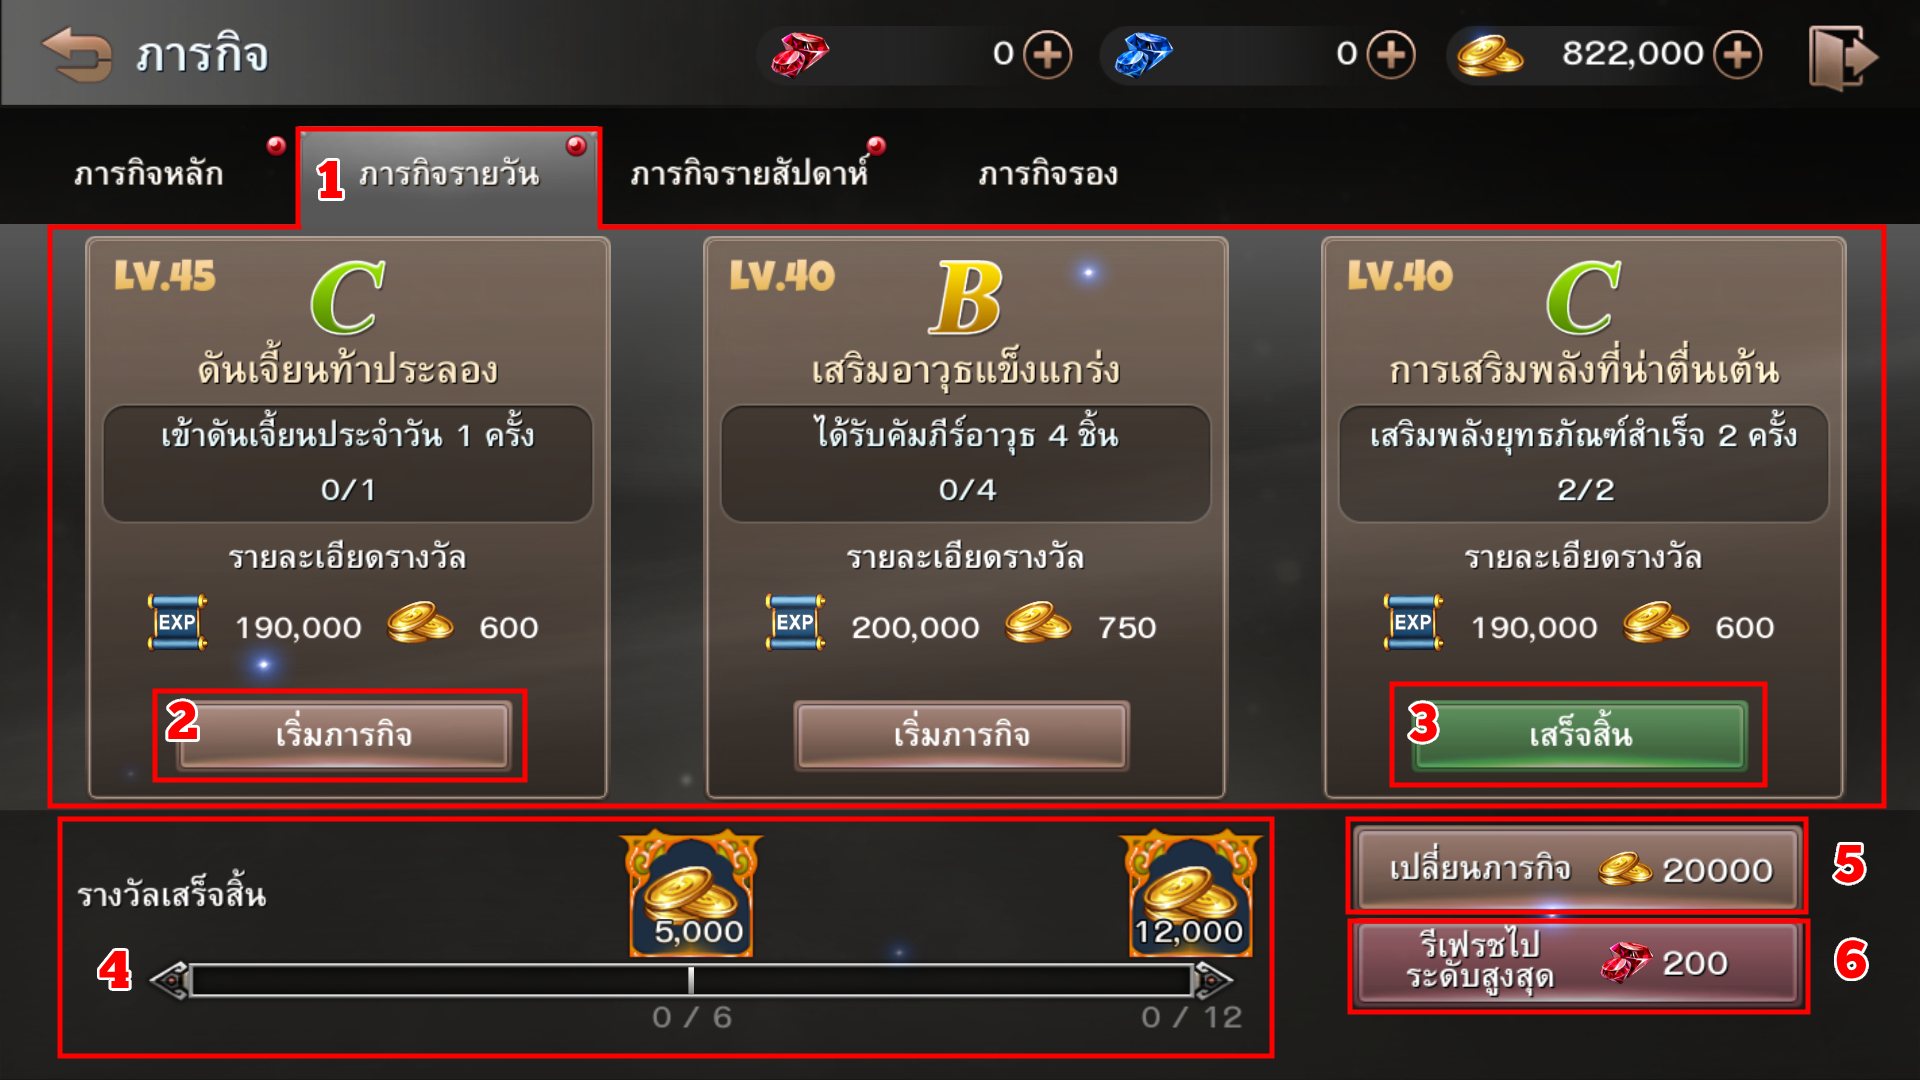Start the เสริมอาวุธแข็งแกร่ง mission
The width and height of the screenshot is (1920, 1080).
962,735
